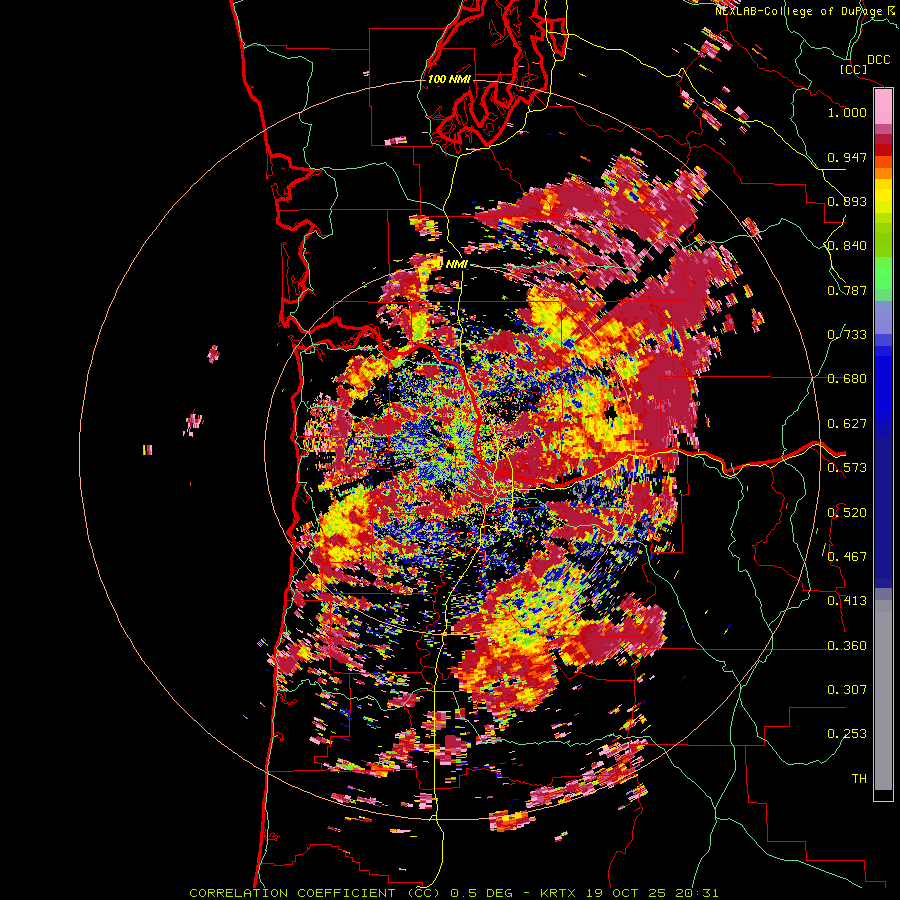Viewport: 900px width, 900px height.
Task: Pick the orange color bar segment near 0.947
Action: 883,162
